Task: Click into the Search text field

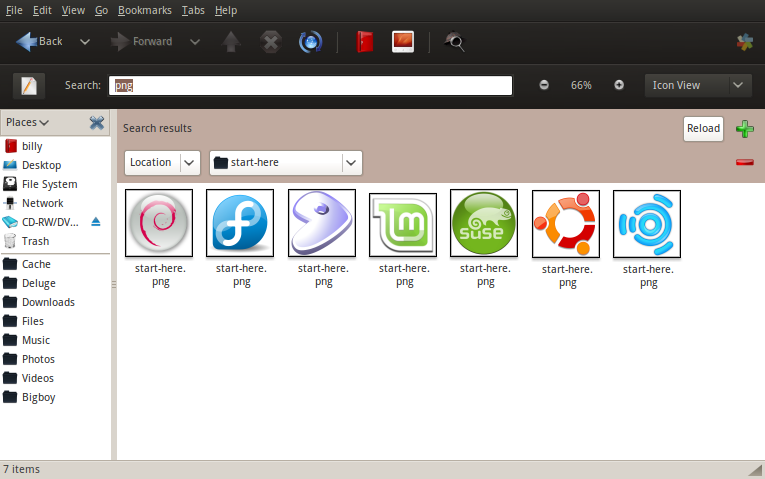Action: click(x=310, y=85)
